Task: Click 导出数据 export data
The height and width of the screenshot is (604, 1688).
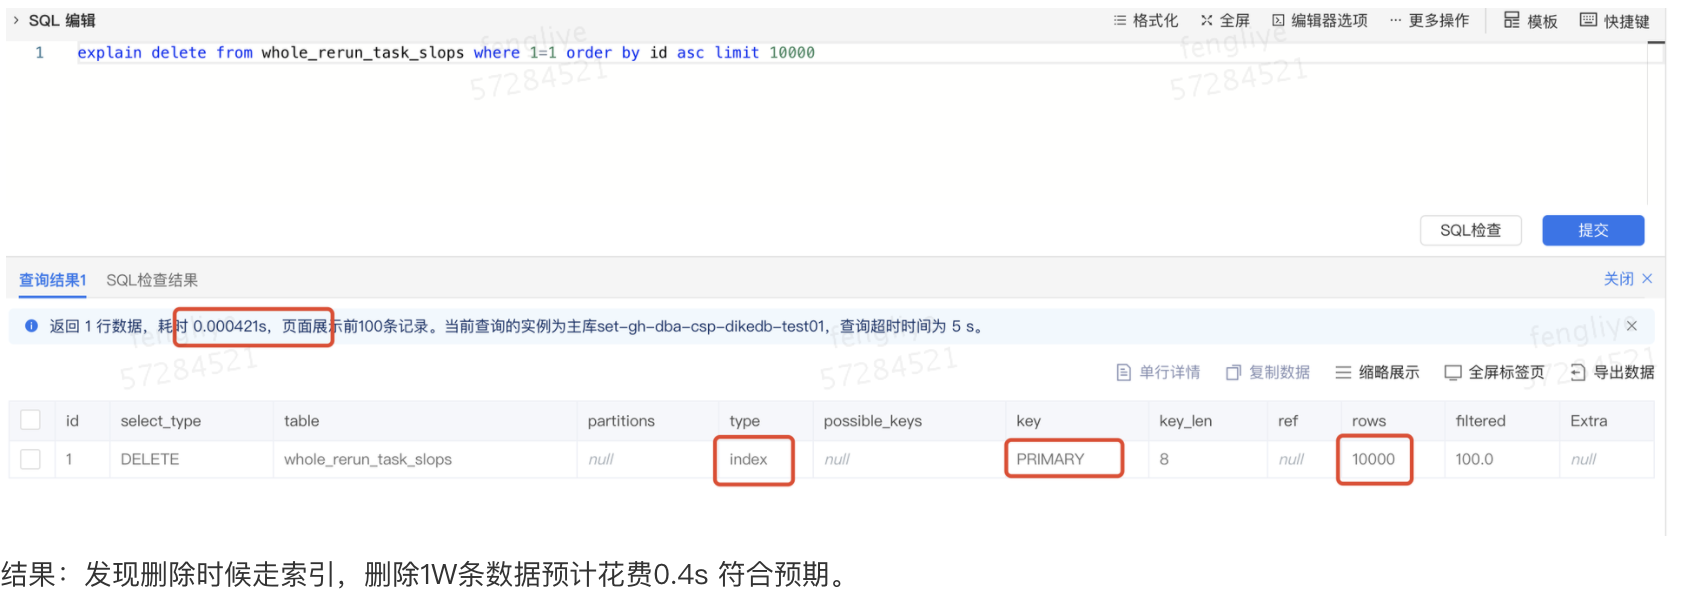Action: coord(1612,372)
